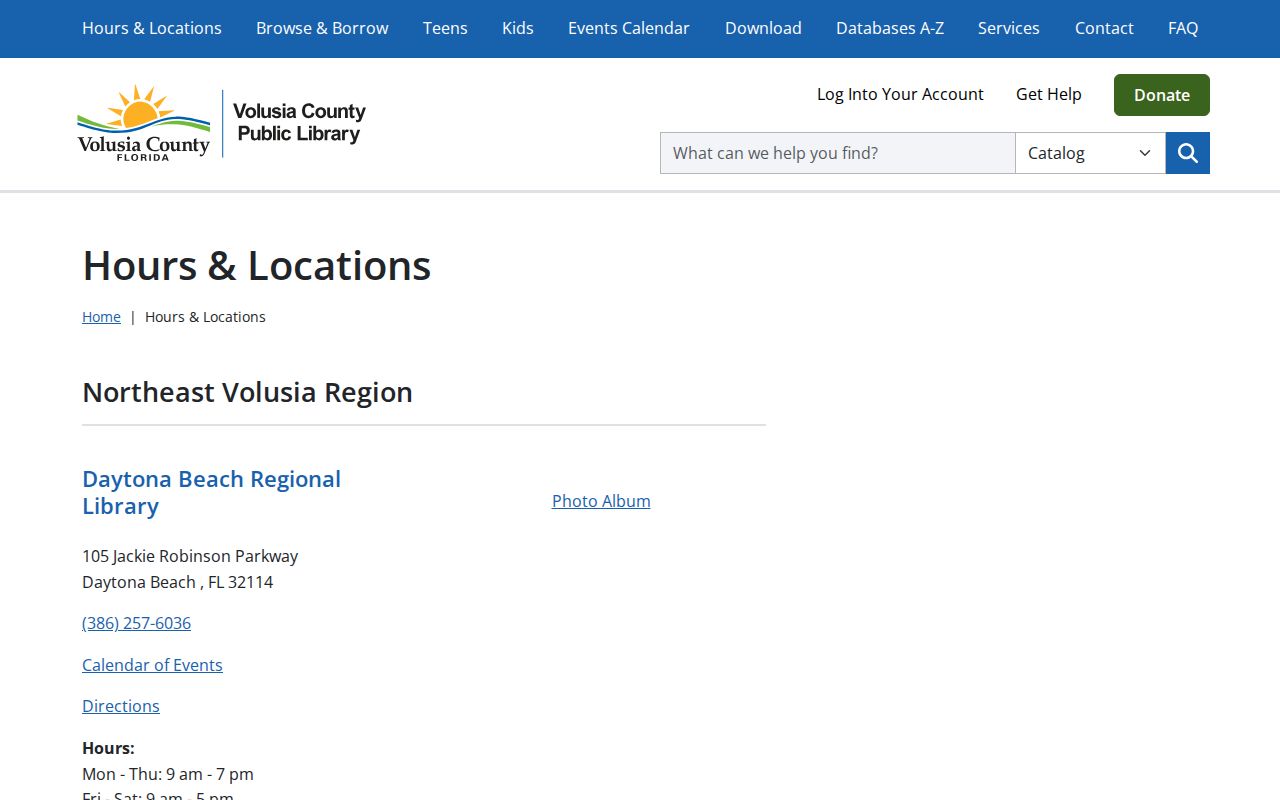Click the '105 Jackie Robinson Parkway' address line
This screenshot has width=1280, height=800.
[x=190, y=556]
